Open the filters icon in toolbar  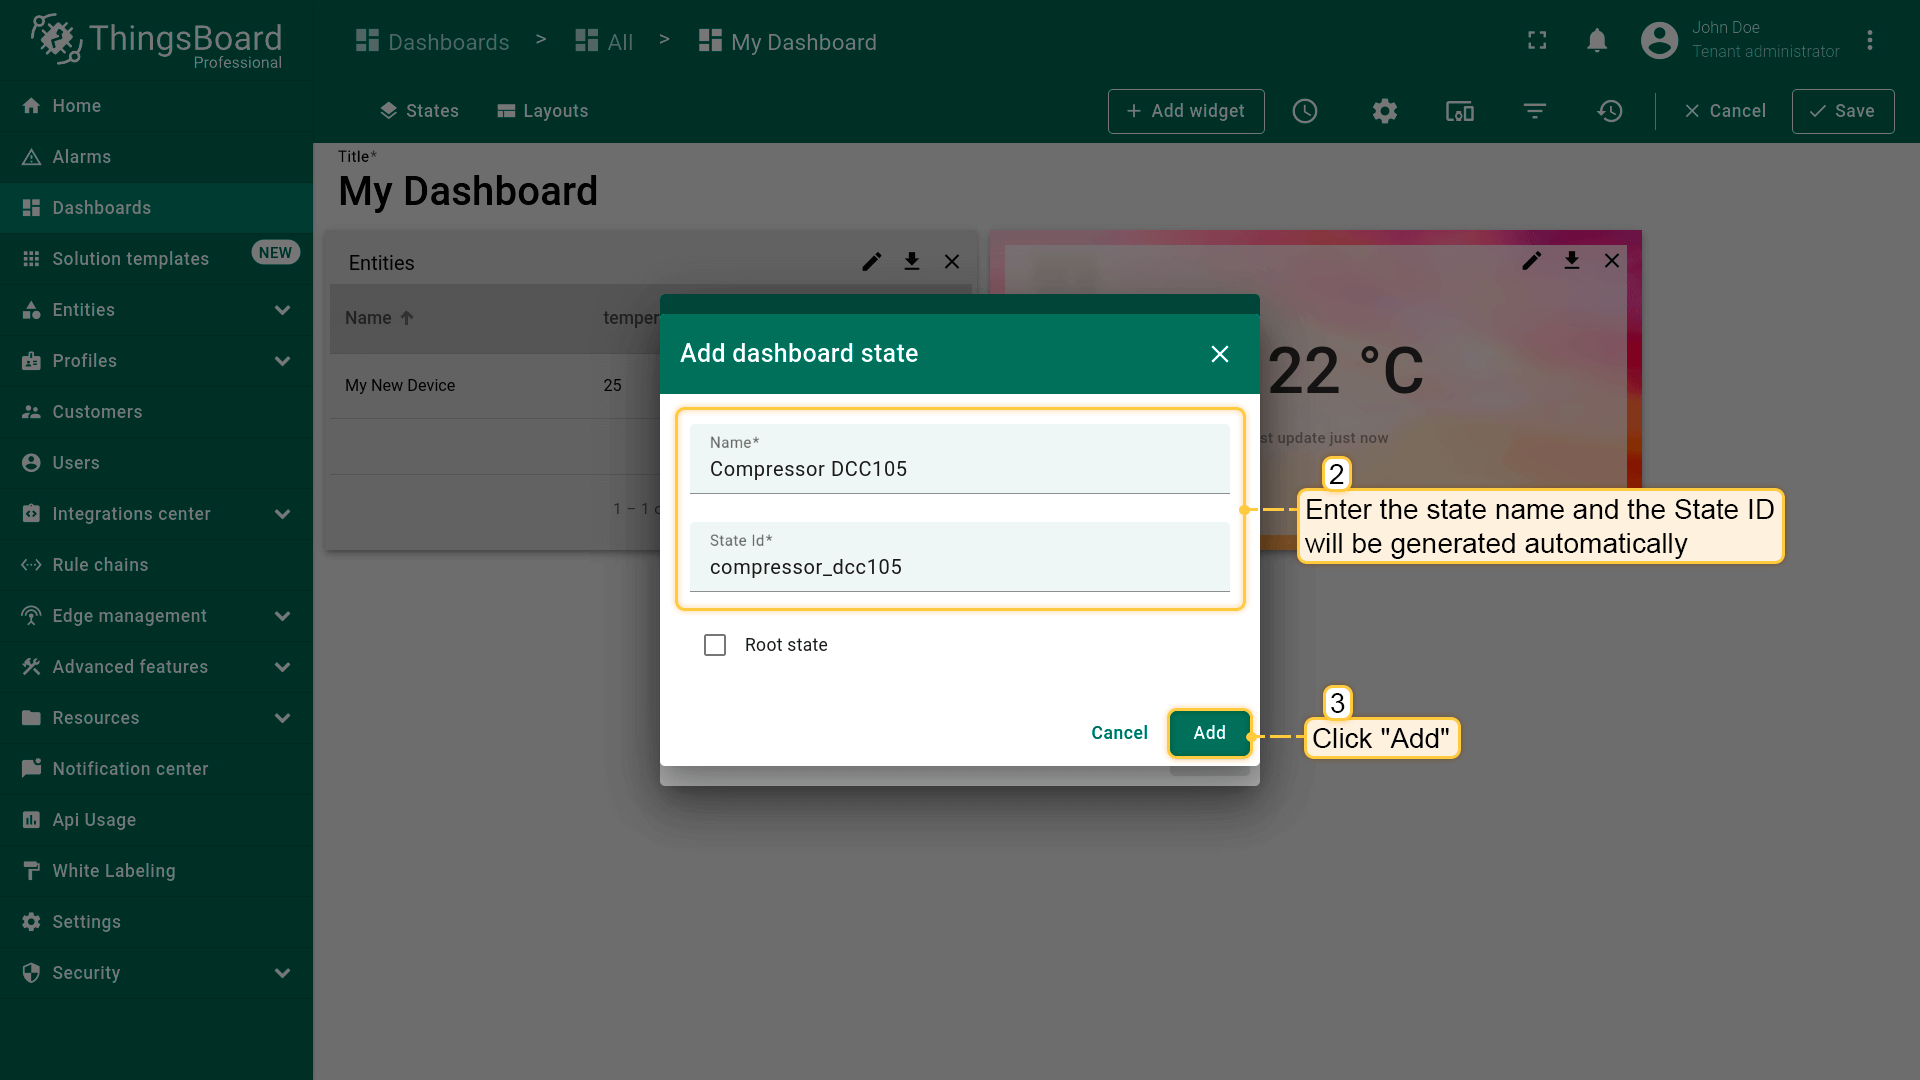coord(1535,111)
